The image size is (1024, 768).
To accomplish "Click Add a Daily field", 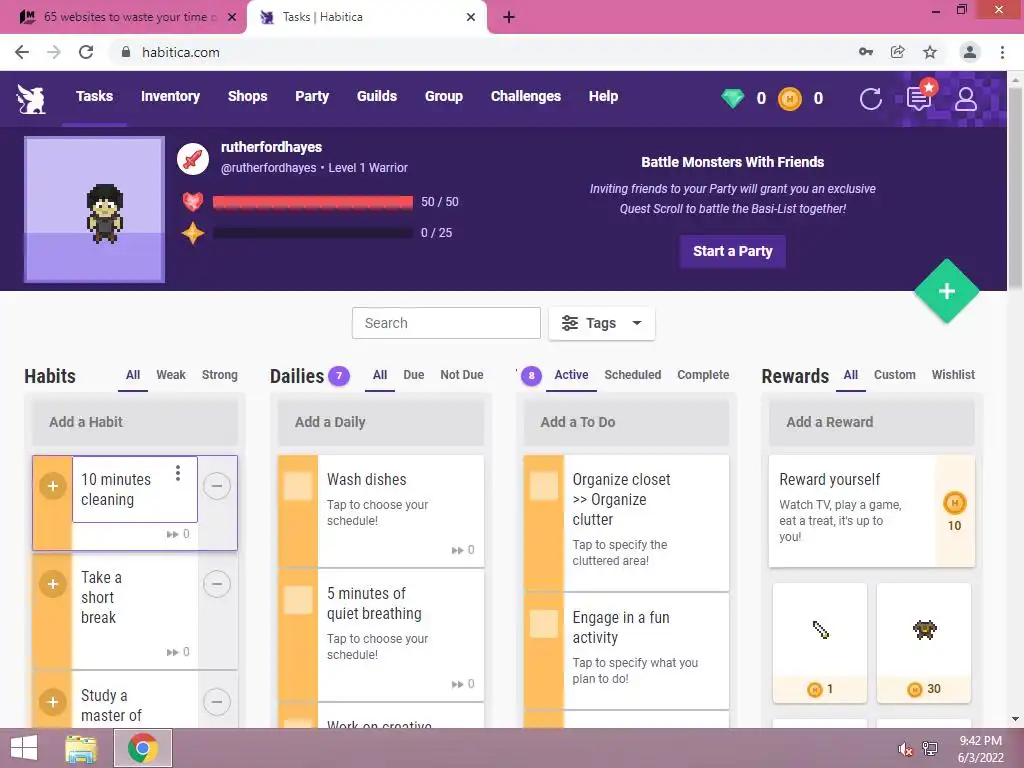I will (381, 422).
